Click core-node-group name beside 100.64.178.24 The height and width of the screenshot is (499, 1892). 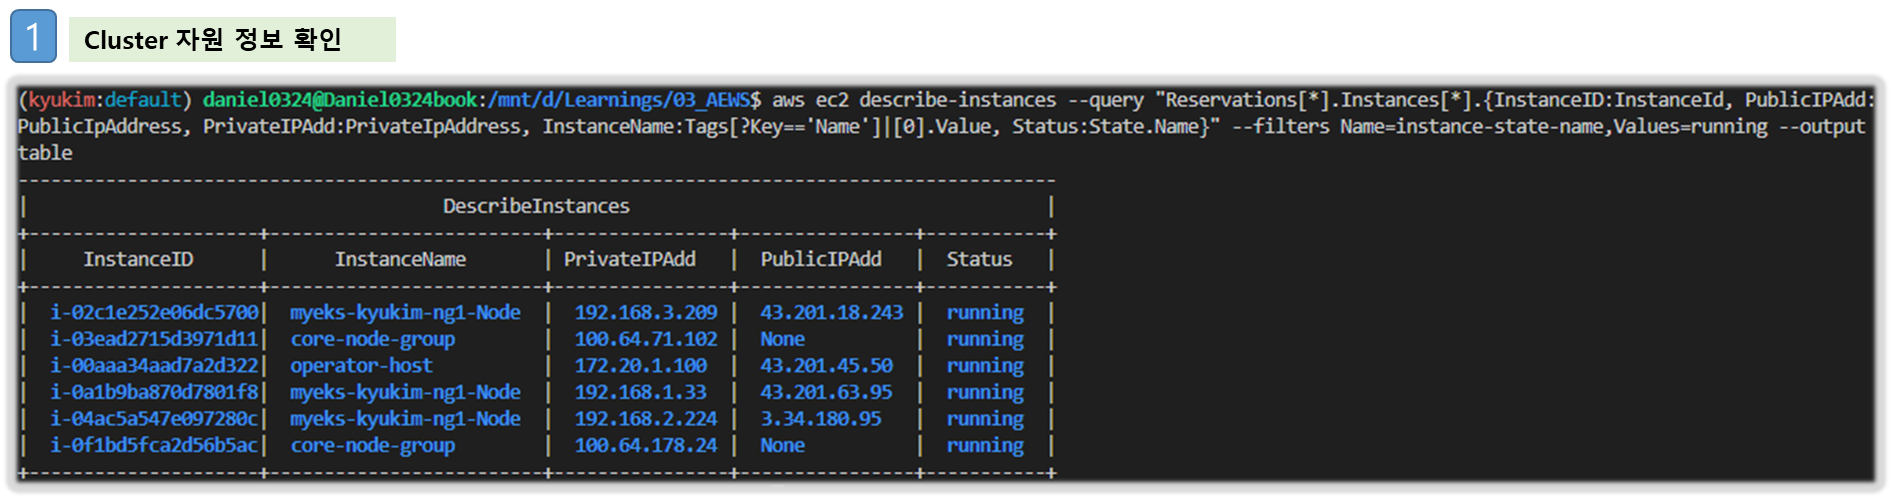coord(372,445)
